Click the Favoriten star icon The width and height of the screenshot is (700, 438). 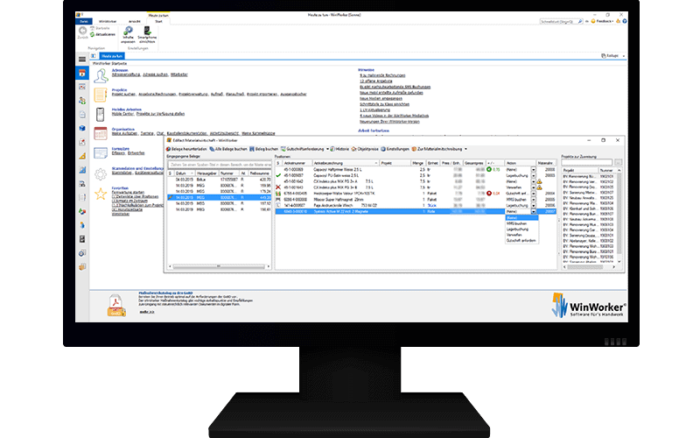click(x=100, y=194)
